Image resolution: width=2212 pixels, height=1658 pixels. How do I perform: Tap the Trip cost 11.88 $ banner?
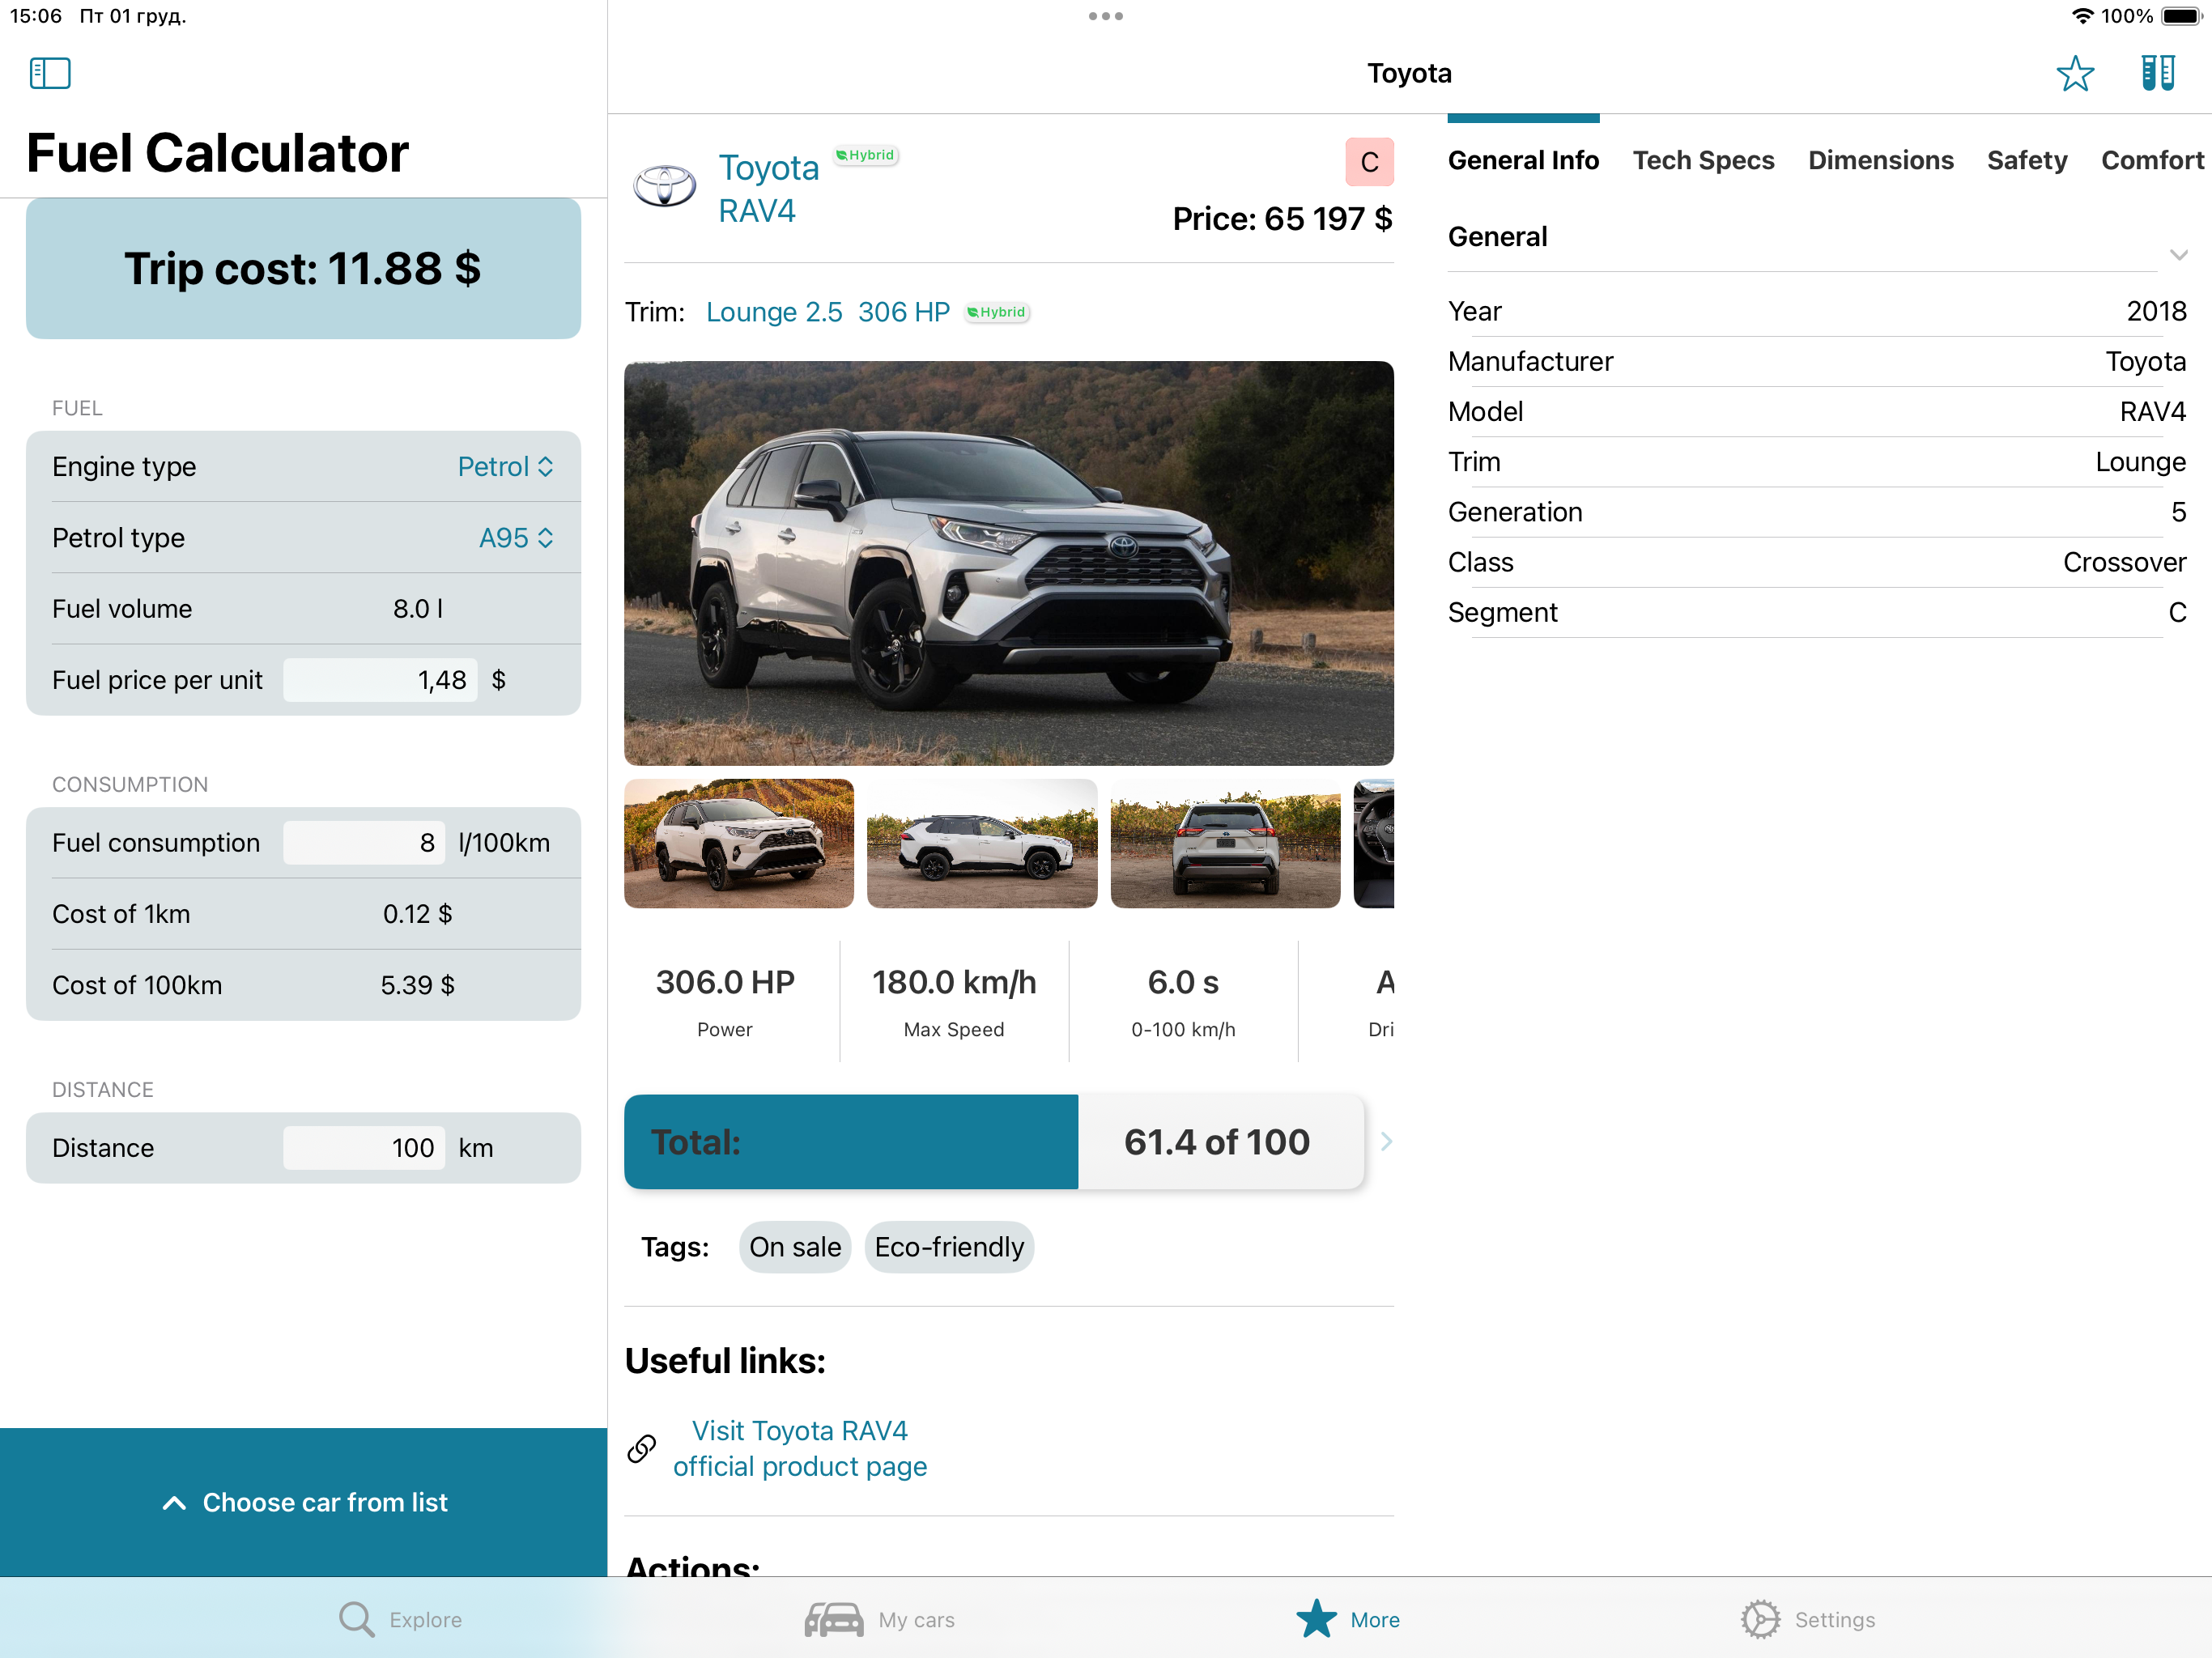pos(303,268)
